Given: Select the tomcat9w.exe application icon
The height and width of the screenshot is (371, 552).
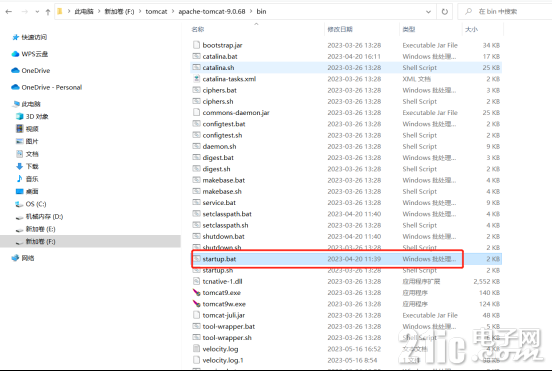Looking at the screenshot, I should coord(196,304).
